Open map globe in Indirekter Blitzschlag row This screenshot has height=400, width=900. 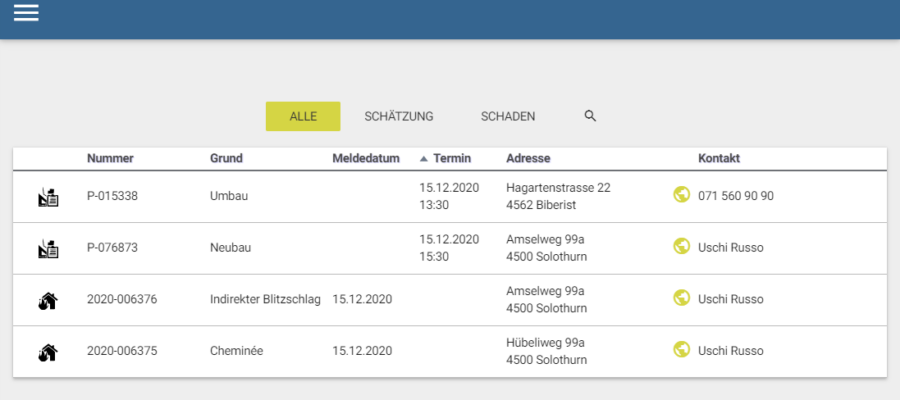pos(682,298)
